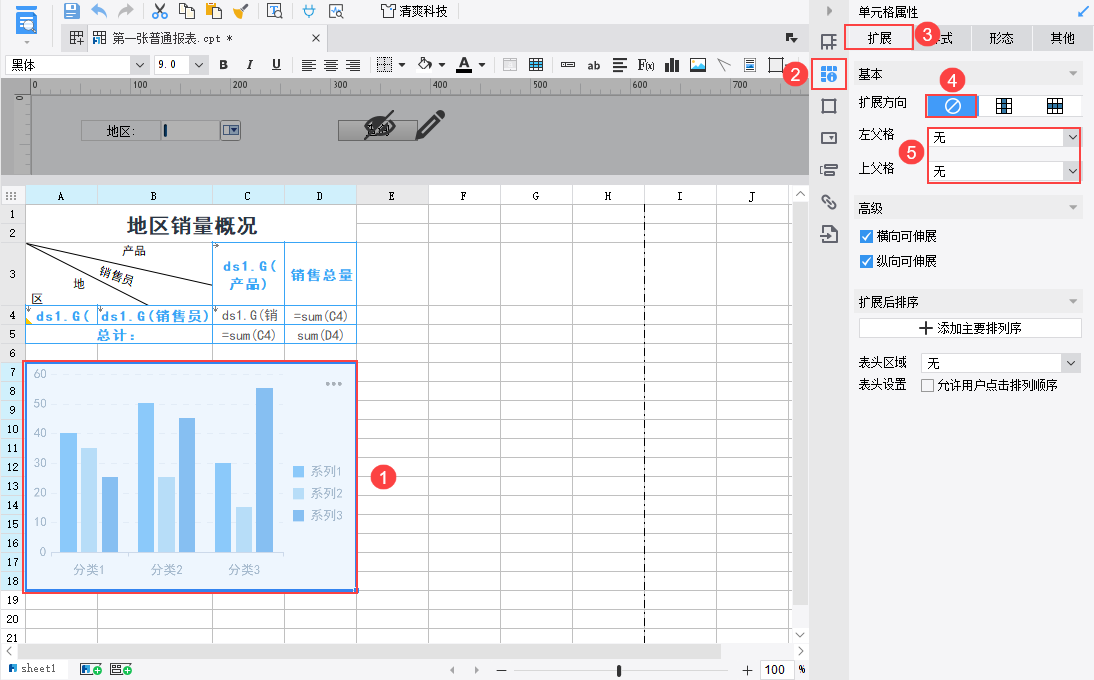Open conditional attributes sidebar icon
The height and width of the screenshot is (680, 1094).
point(829,169)
